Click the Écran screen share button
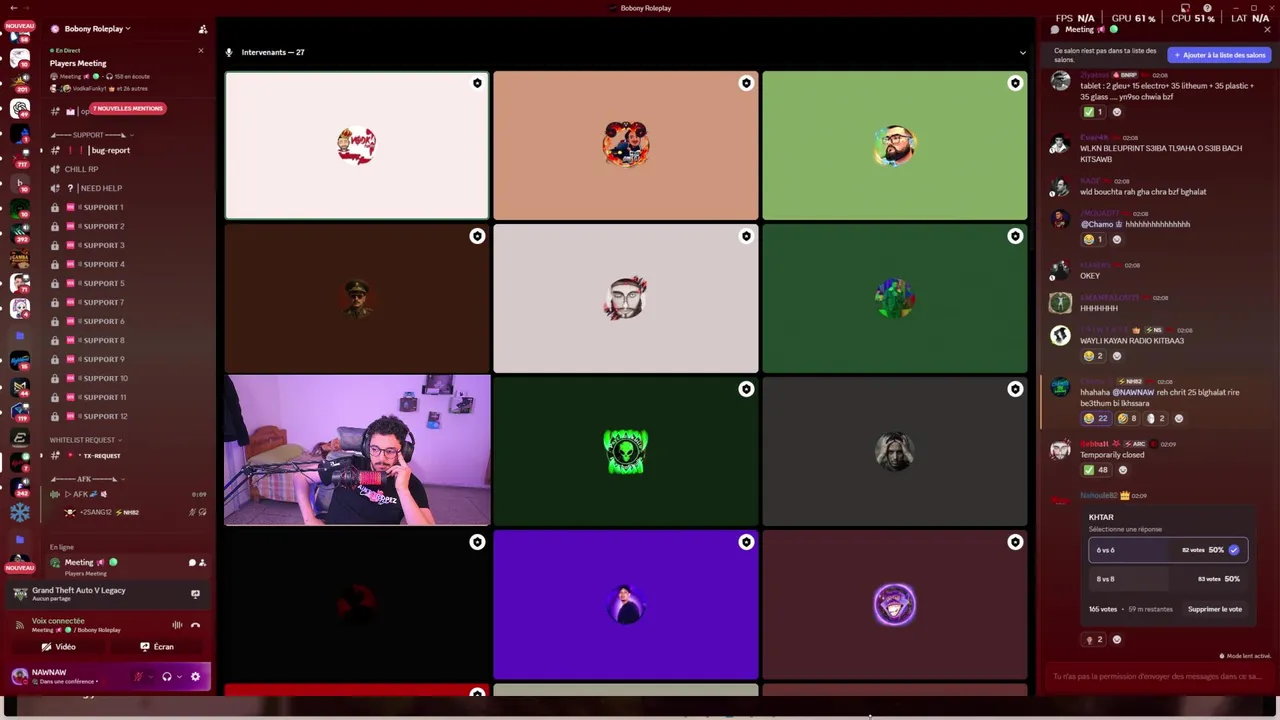Viewport: 1280px width, 720px height. pyautogui.click(x=157, y=647)
